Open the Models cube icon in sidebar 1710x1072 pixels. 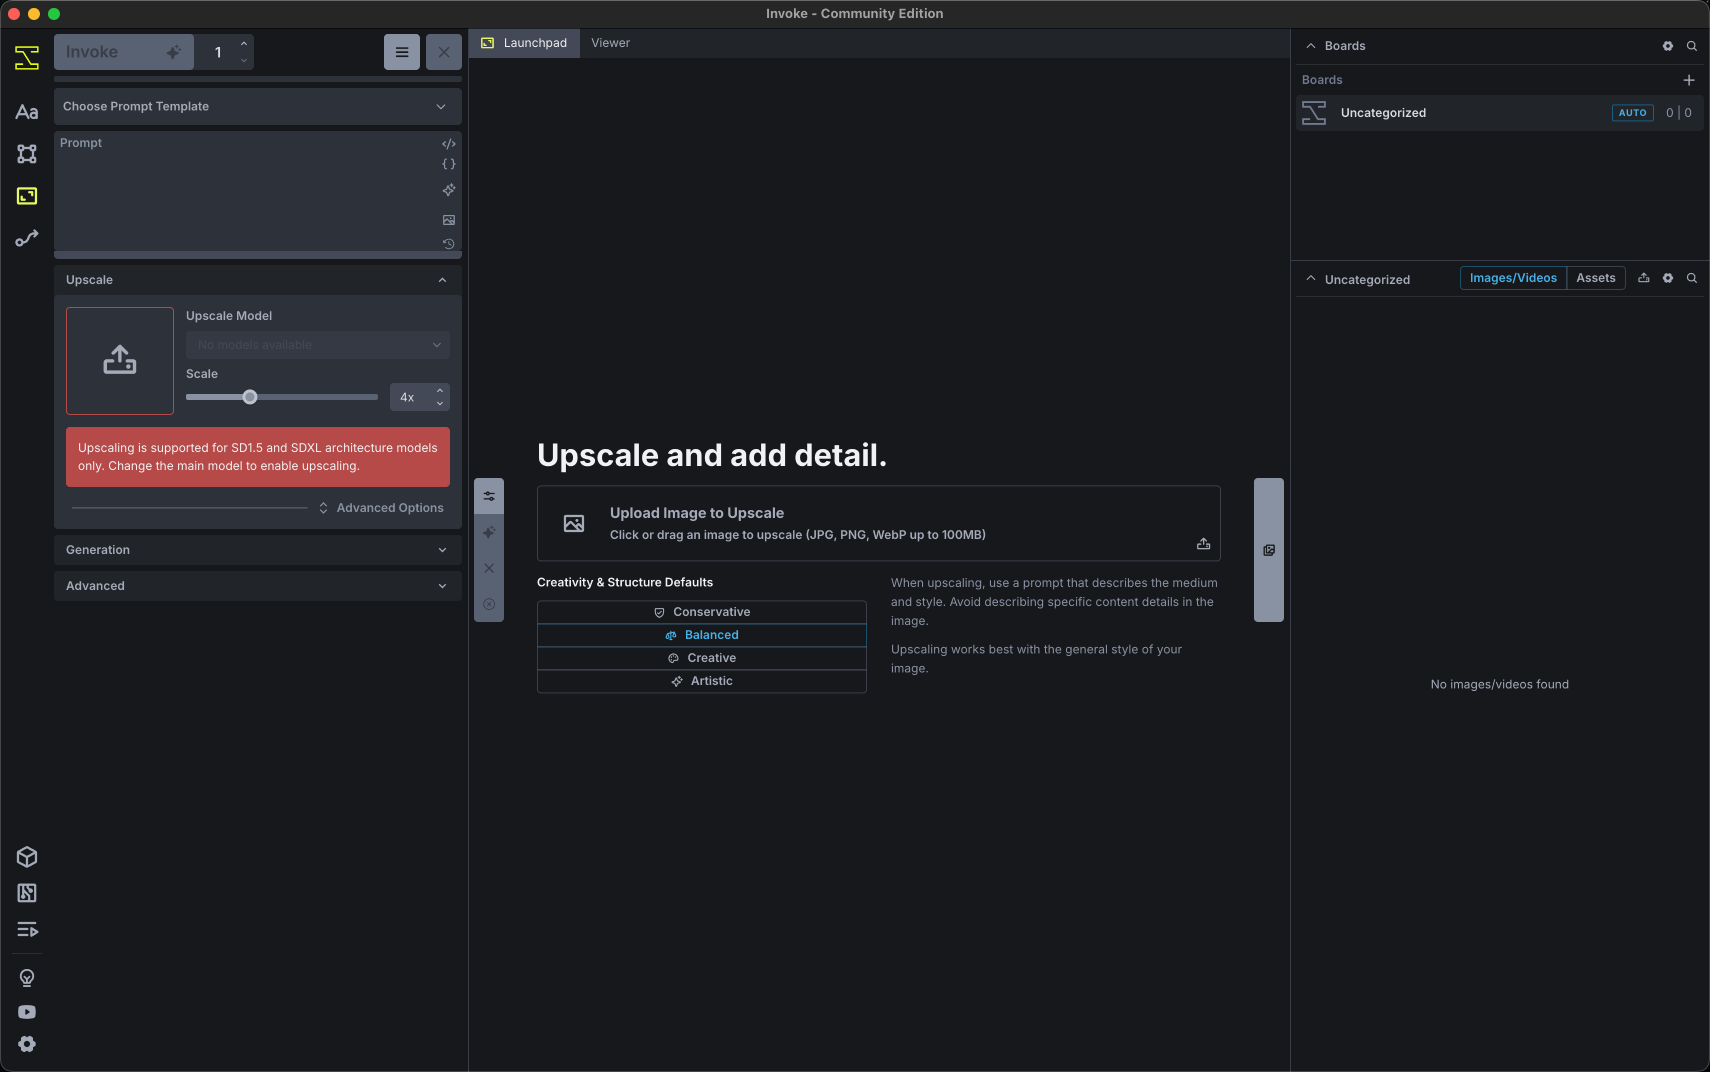(x=27, y=857)
